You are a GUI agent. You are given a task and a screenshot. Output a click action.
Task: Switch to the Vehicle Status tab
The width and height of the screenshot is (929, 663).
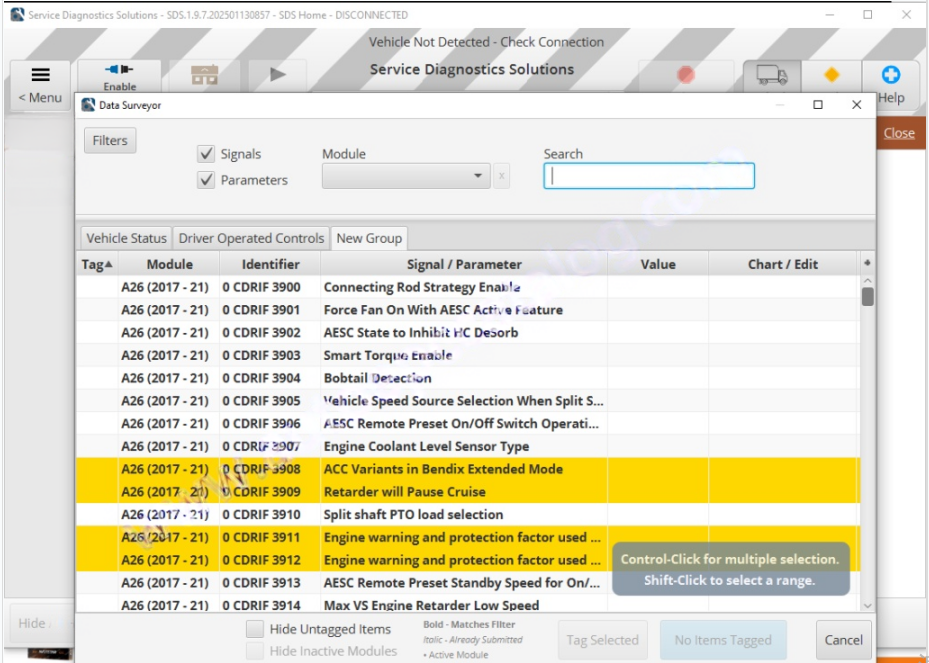click(126, 238)
